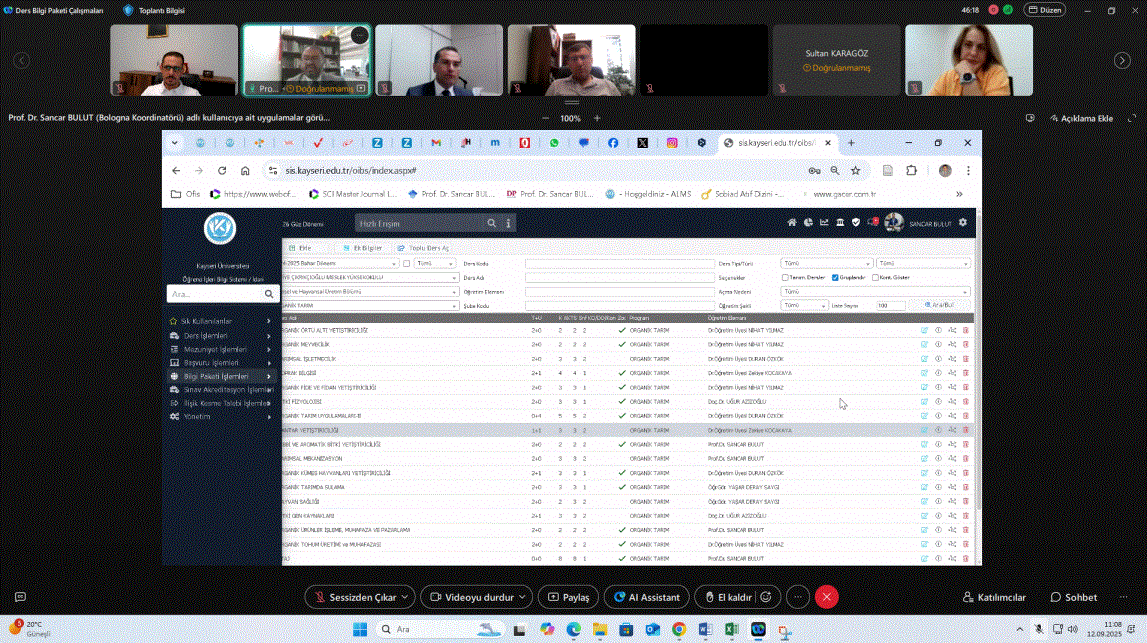Bookmark this page with the star icon
Viewport: 1147px width, 643px height.
[856, 171]
